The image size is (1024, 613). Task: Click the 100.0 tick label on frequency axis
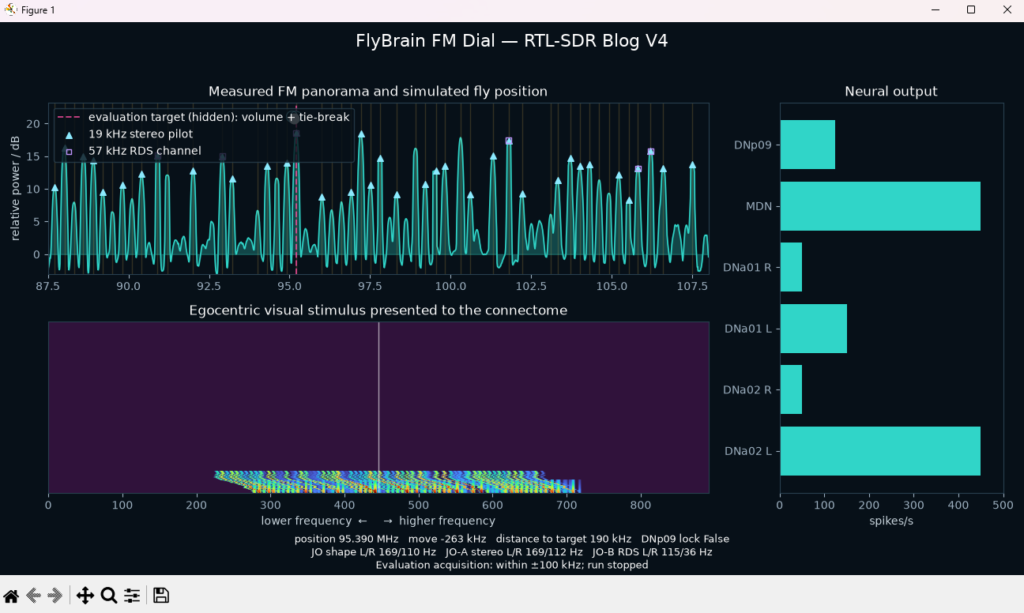pos(451,286)
